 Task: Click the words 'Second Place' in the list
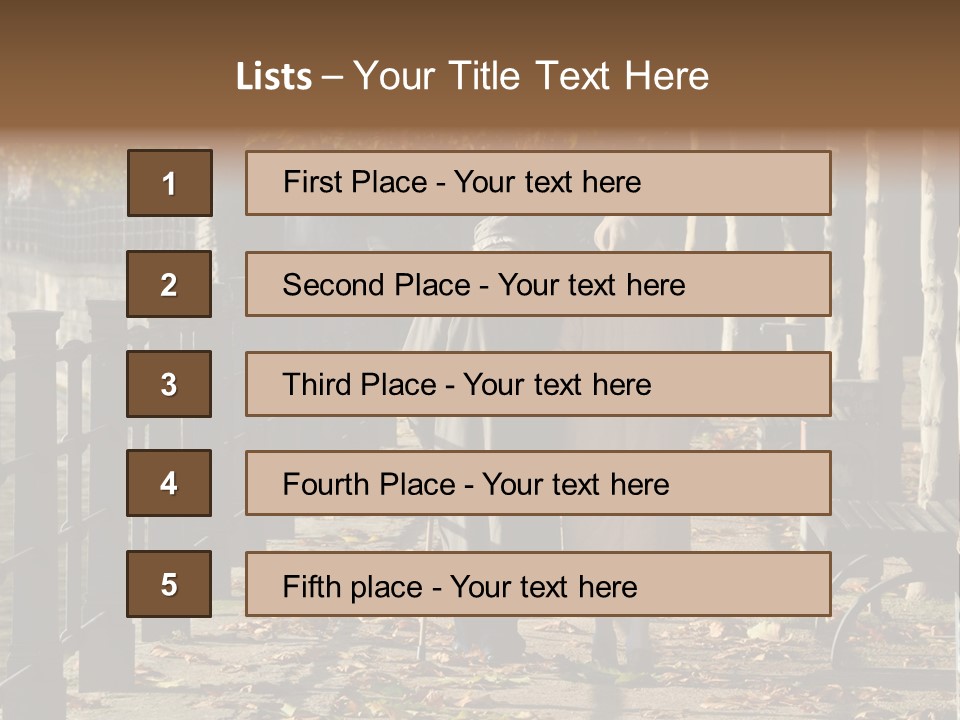tap(377, 285)
